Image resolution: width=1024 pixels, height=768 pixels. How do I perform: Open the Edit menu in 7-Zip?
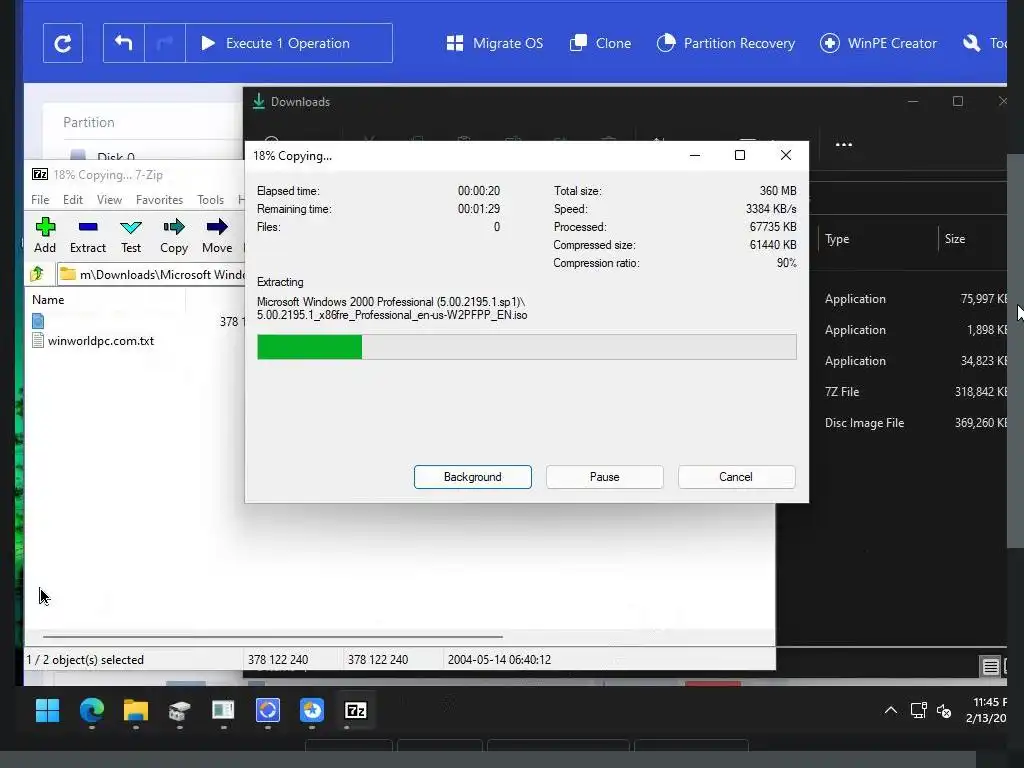72,200
